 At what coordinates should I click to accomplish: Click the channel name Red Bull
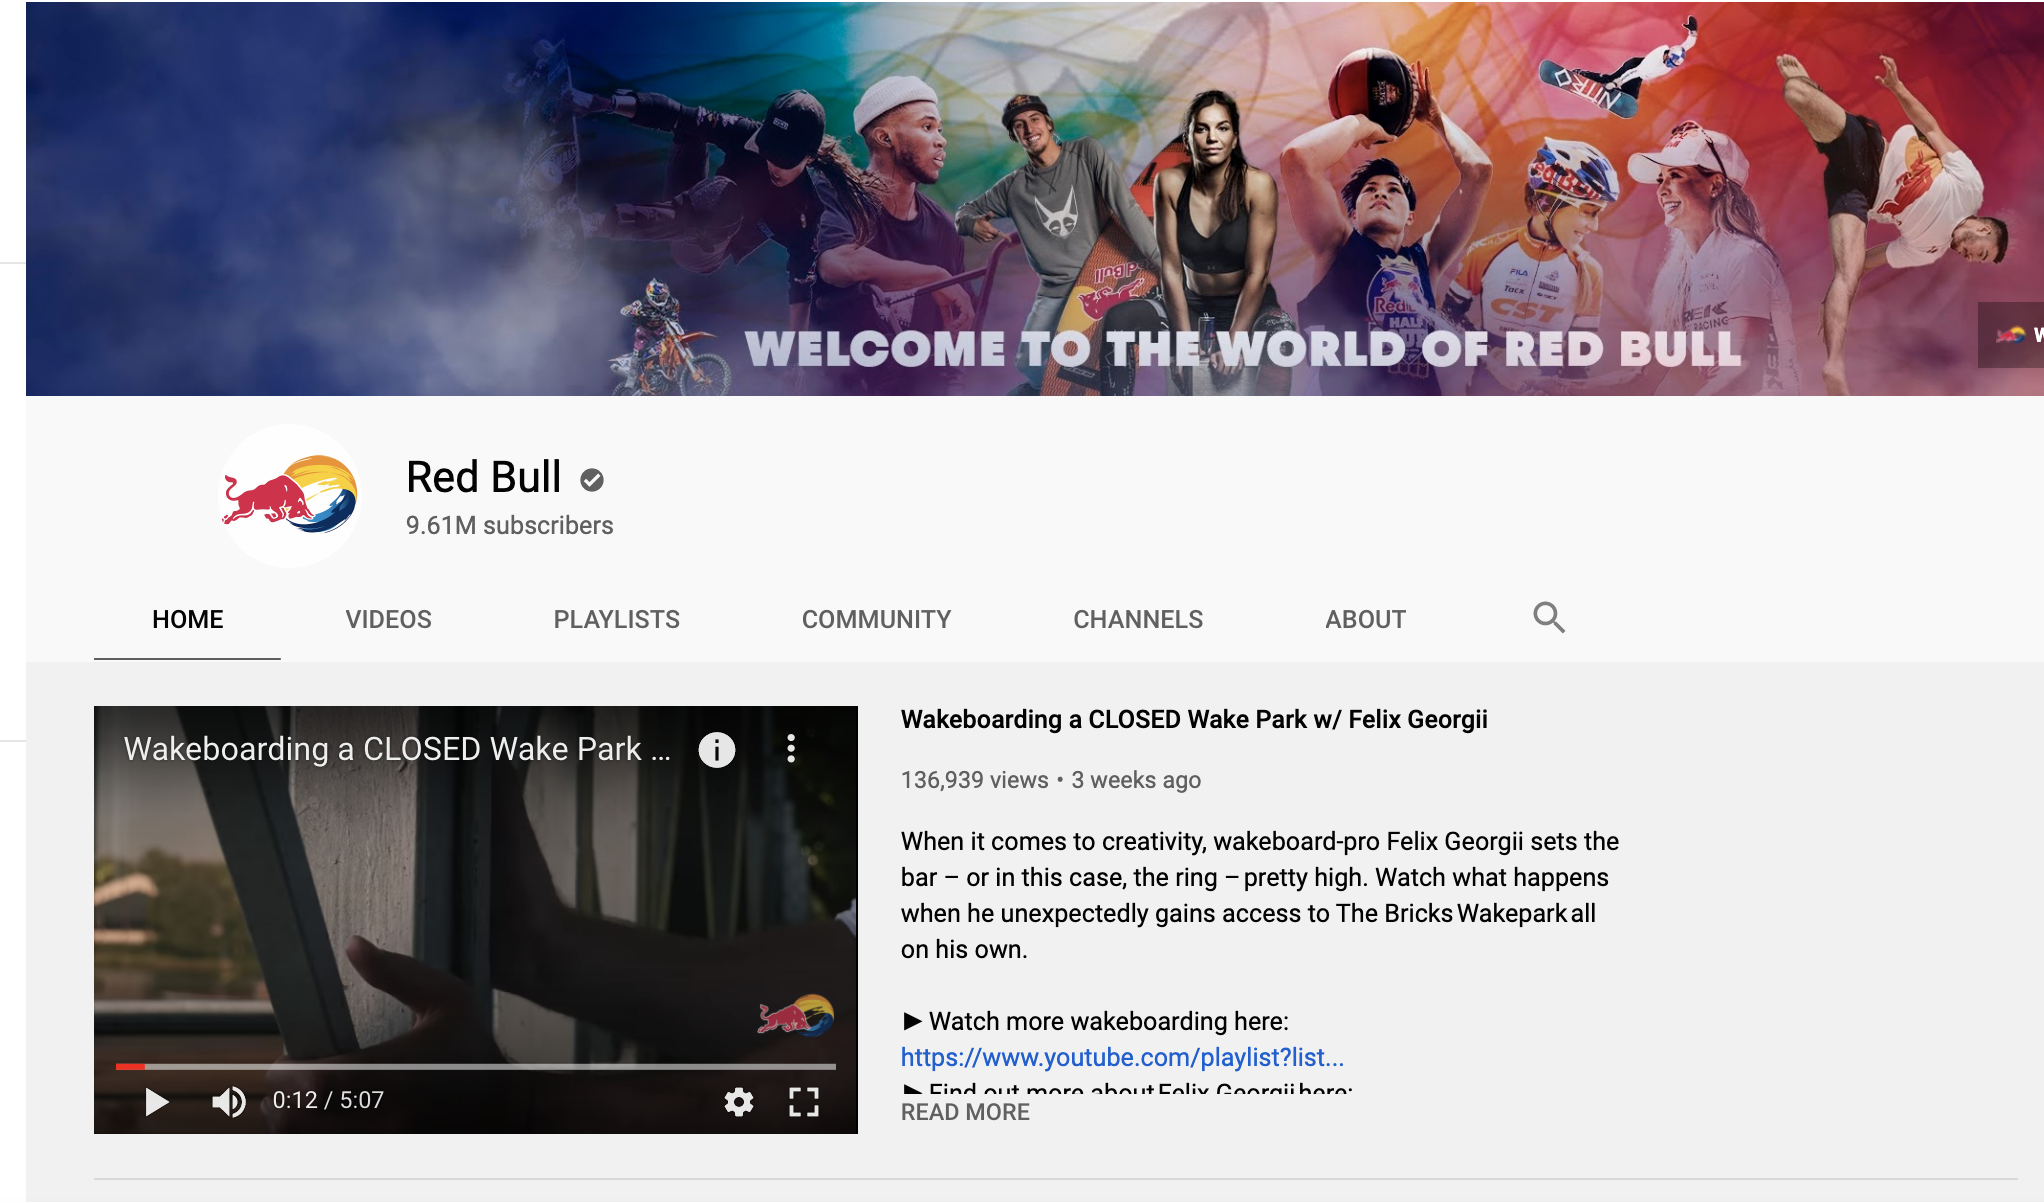(x=484, y=477)
